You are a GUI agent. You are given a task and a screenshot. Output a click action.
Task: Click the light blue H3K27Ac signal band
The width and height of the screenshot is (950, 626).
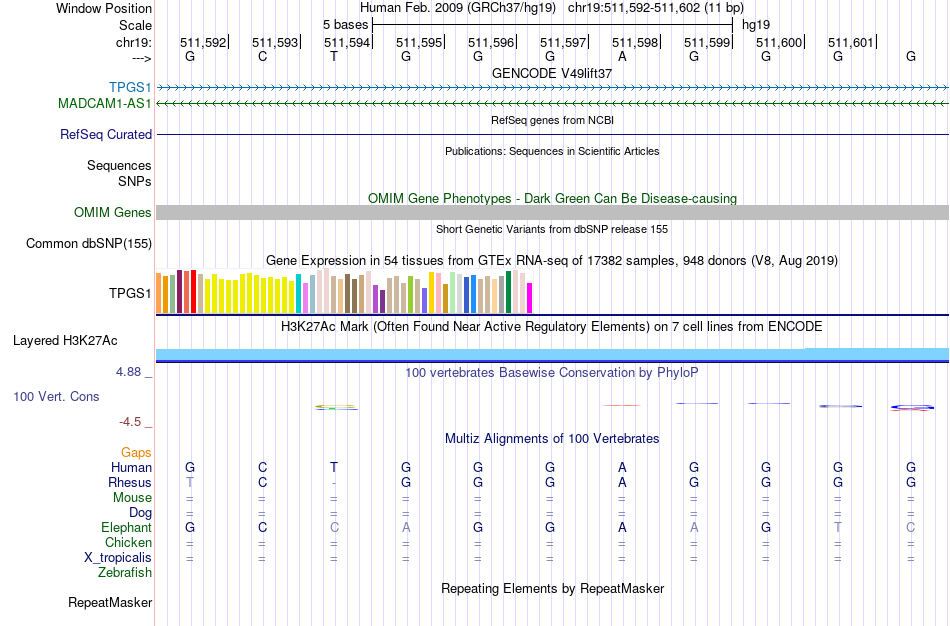(552, 355)
